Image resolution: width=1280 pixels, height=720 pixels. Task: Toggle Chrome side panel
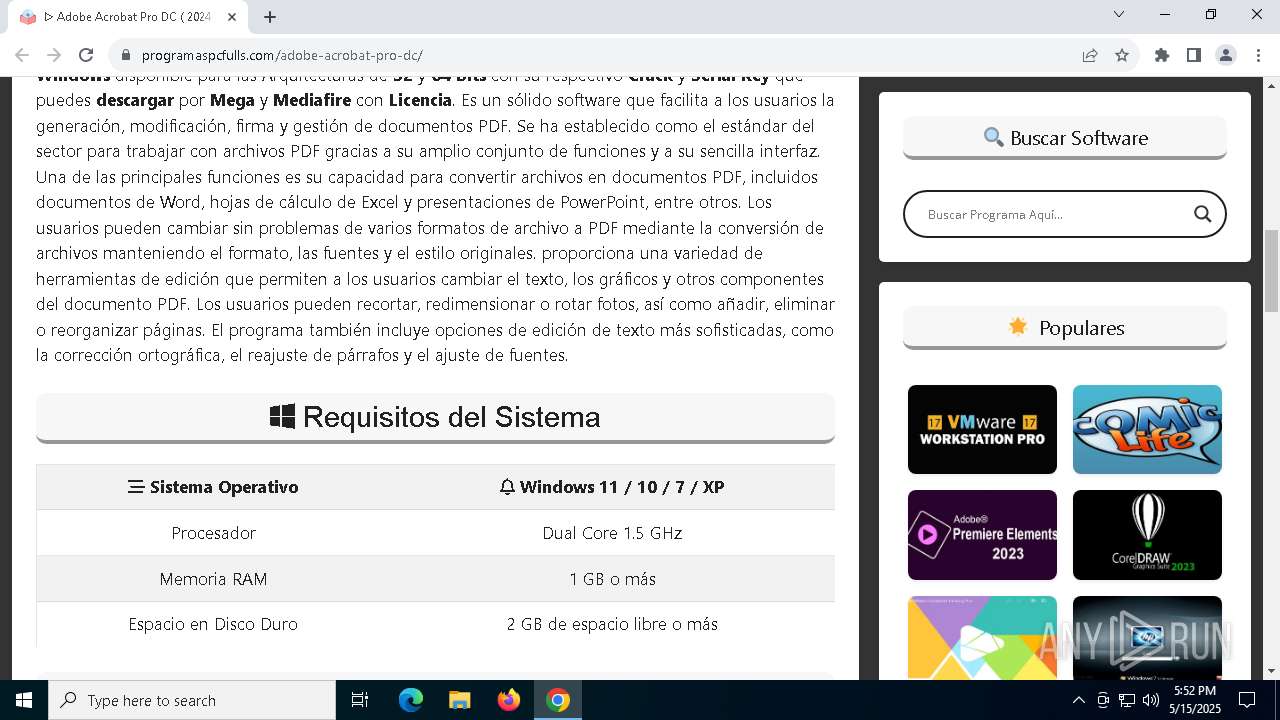[x=1194, y=55]
